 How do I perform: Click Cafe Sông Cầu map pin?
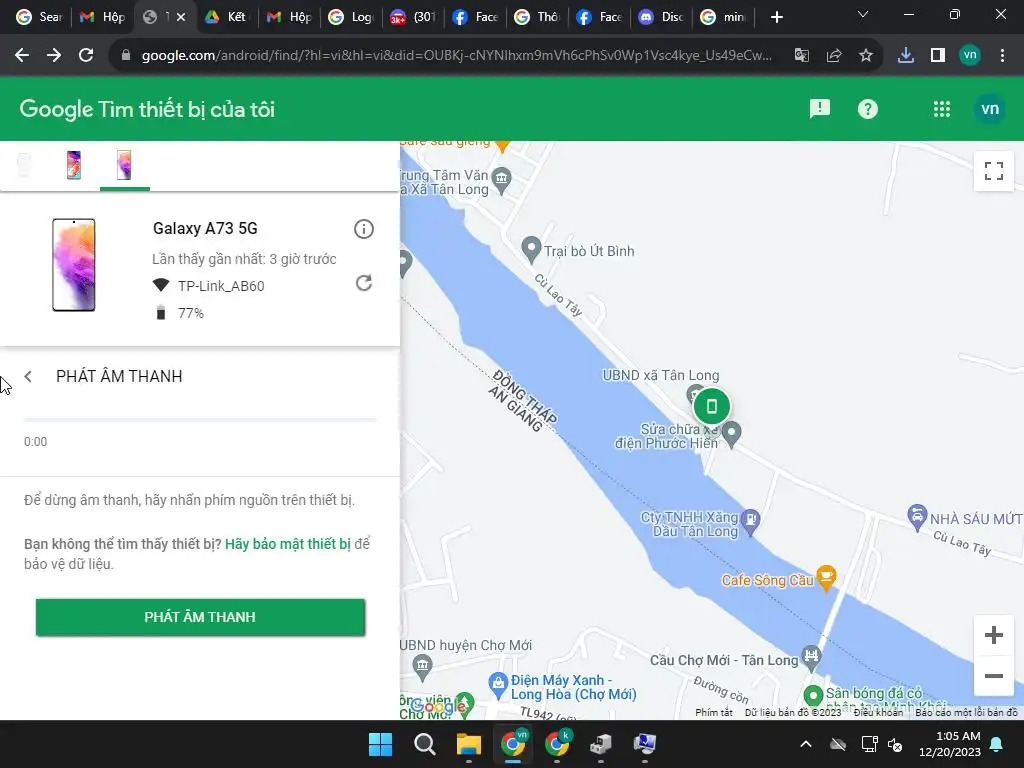826,577
